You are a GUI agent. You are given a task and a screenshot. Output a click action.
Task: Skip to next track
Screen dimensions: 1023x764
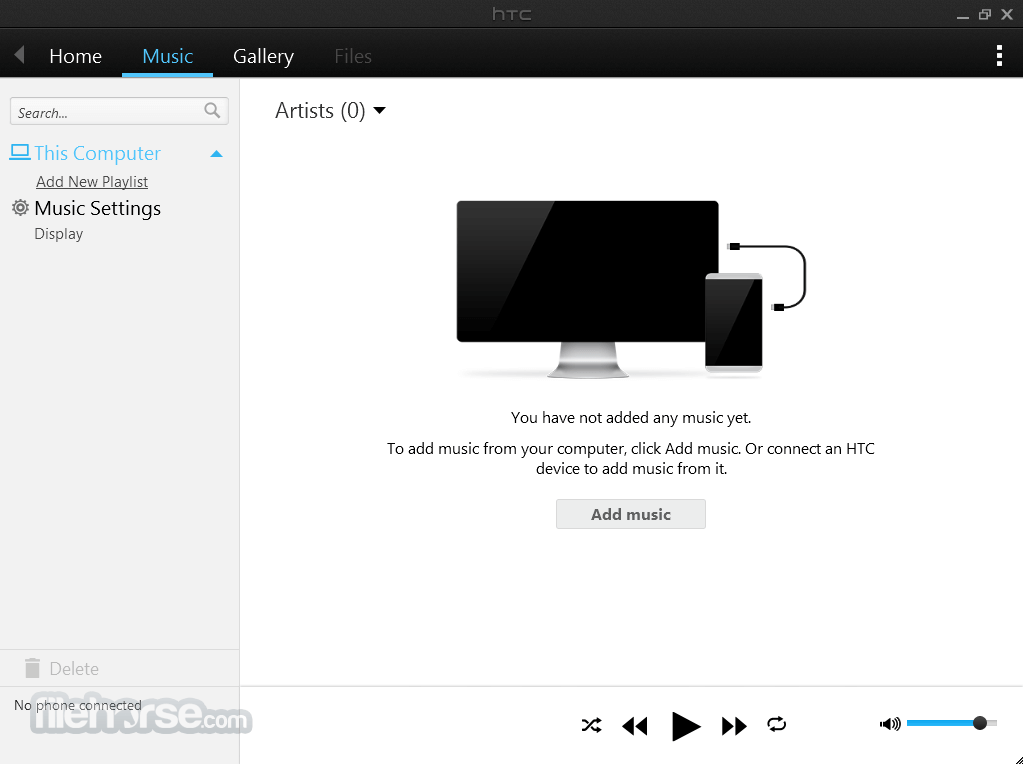(734, 726)
